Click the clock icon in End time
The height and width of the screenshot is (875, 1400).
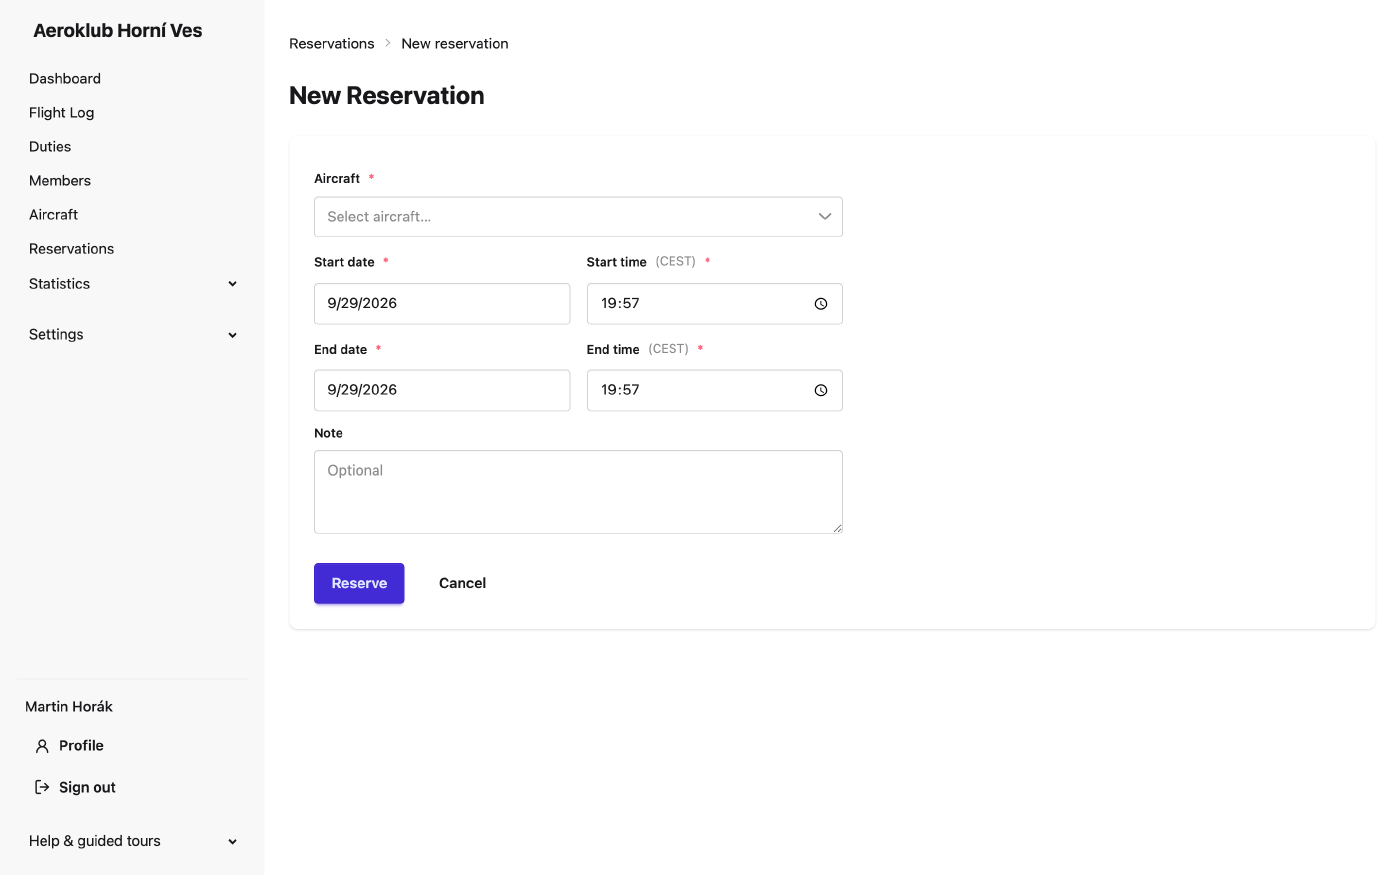821,391
